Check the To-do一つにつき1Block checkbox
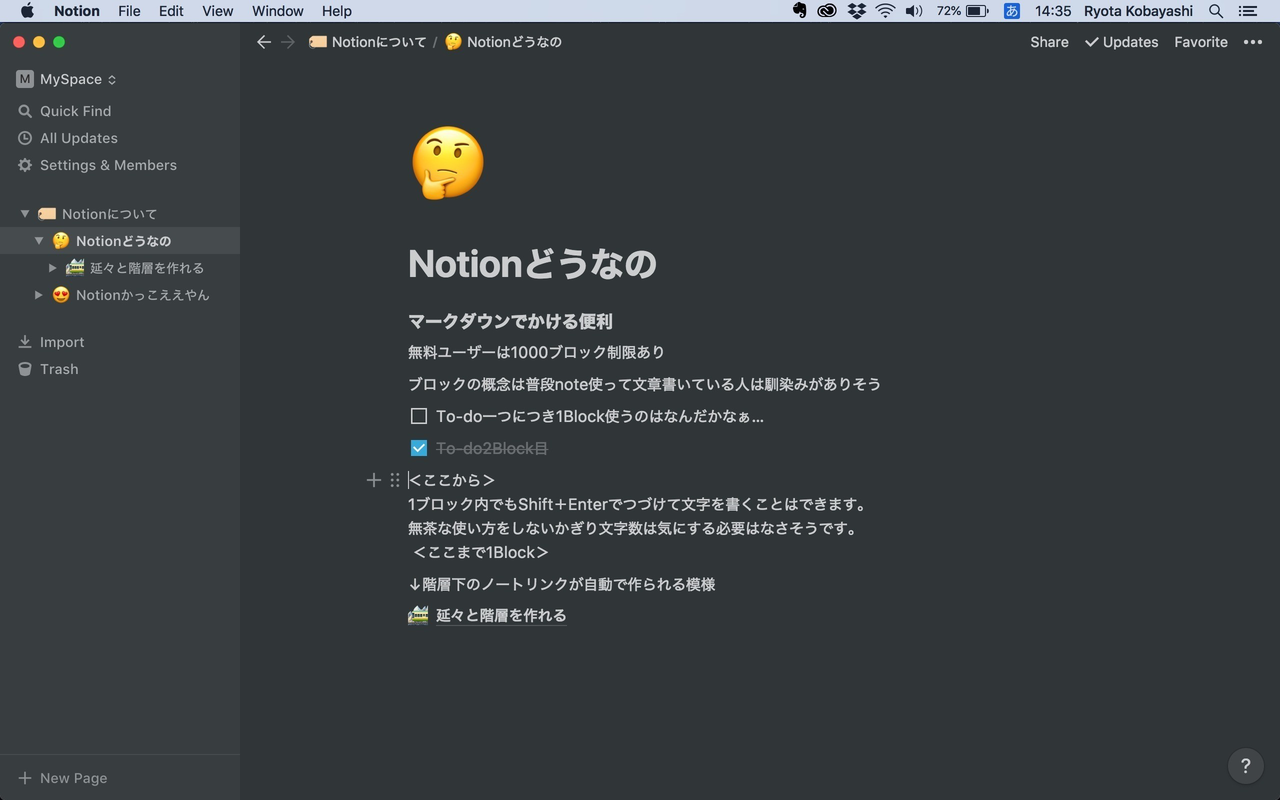The width and height of the screenshot is (1280, 800). (x=419, y=416)
